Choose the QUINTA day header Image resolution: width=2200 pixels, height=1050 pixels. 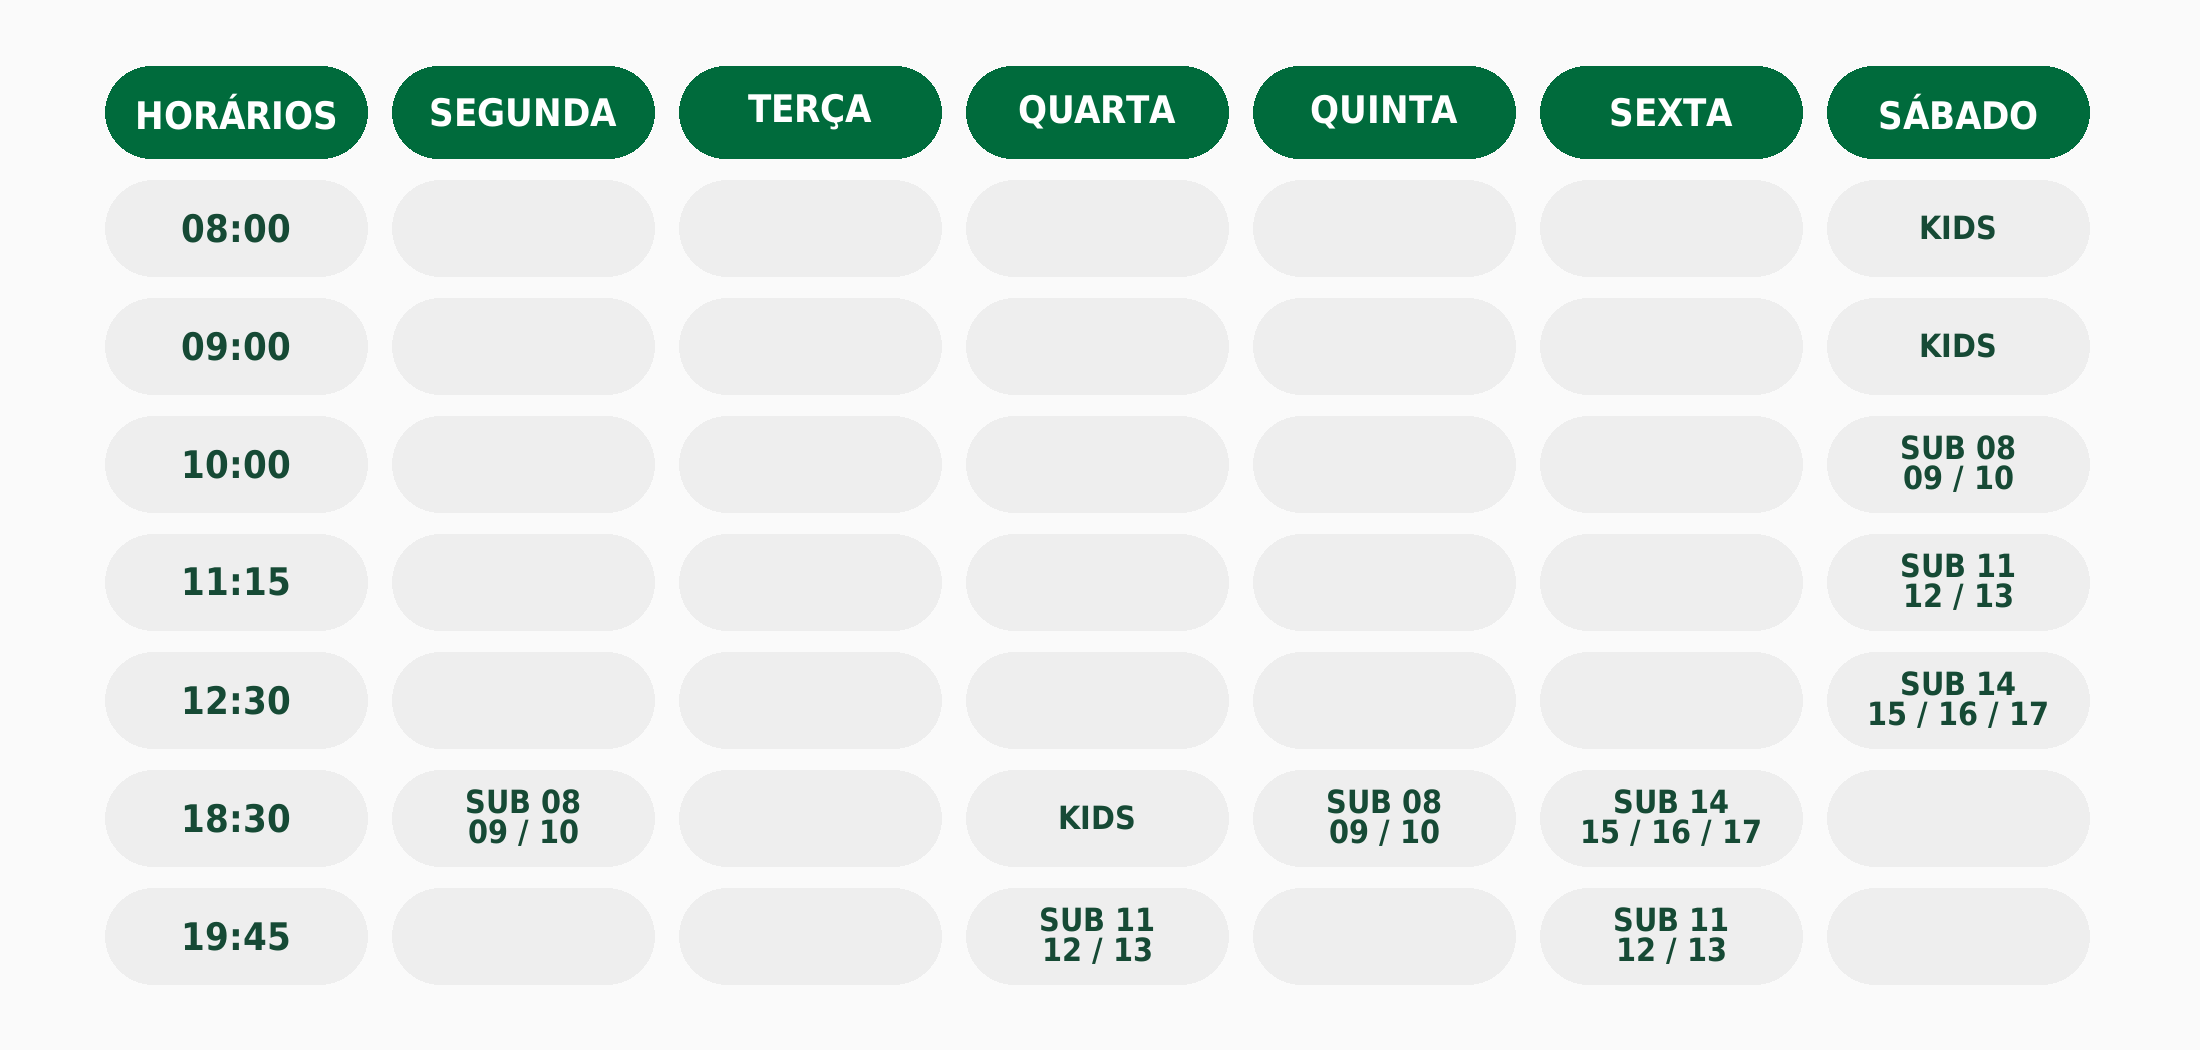(1384, 113)
